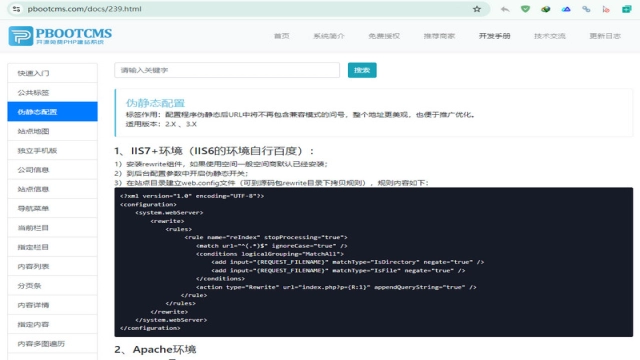Click the '1、IIS7+环境' section heading
This screenshot has height=360, width=640.
pos(215,151)
